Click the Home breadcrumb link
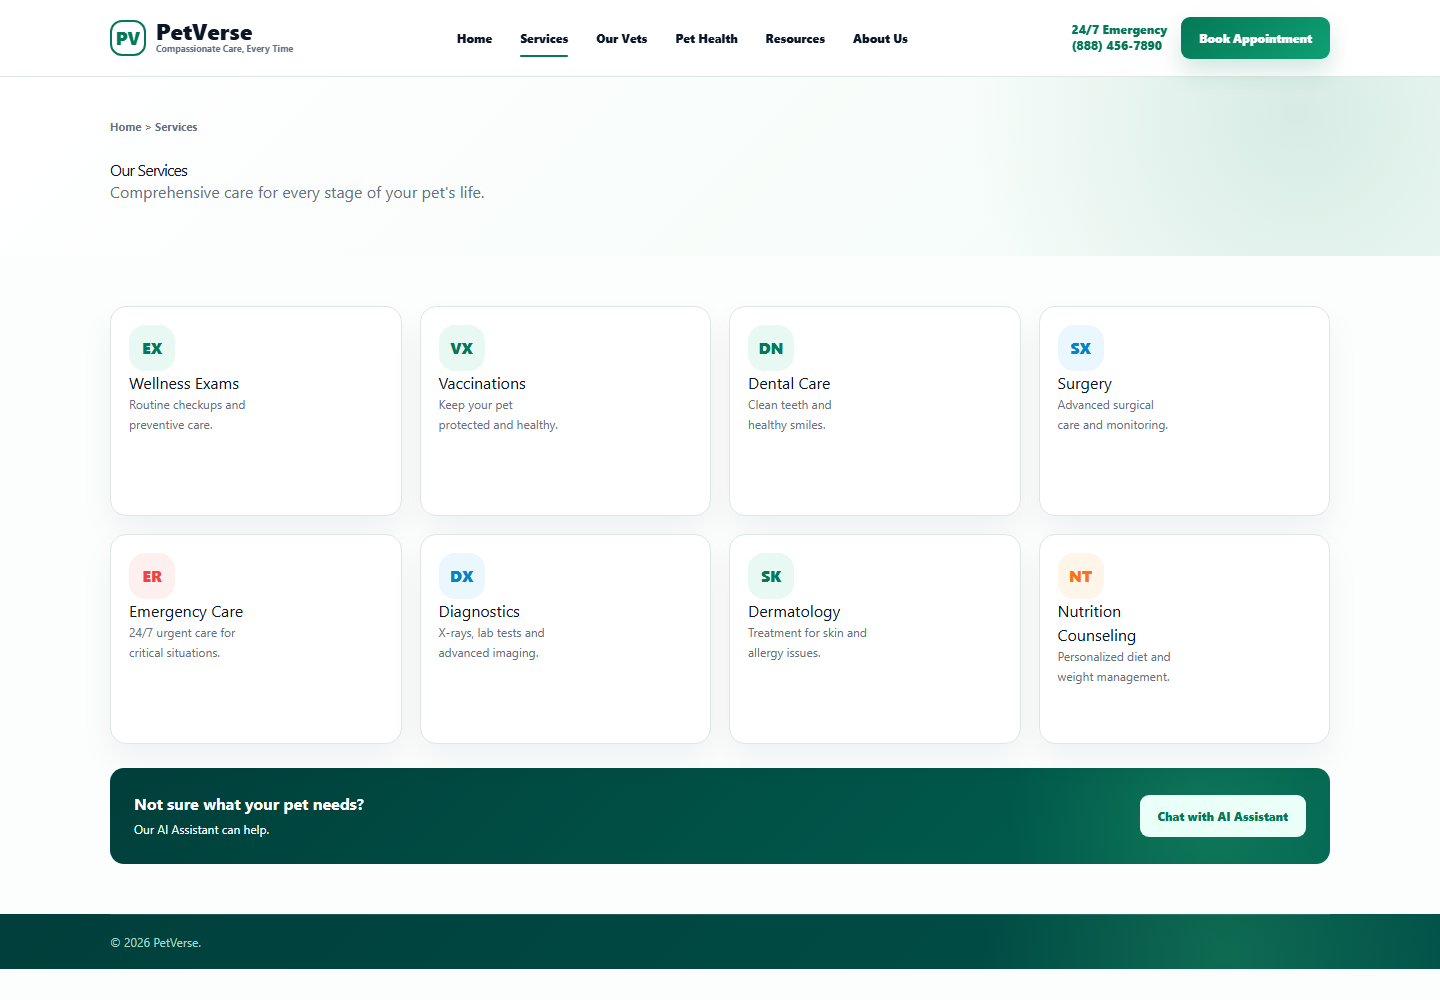Image resolution: width=1440 pixels, height=1000 pixels. click(x=125, y=127)
